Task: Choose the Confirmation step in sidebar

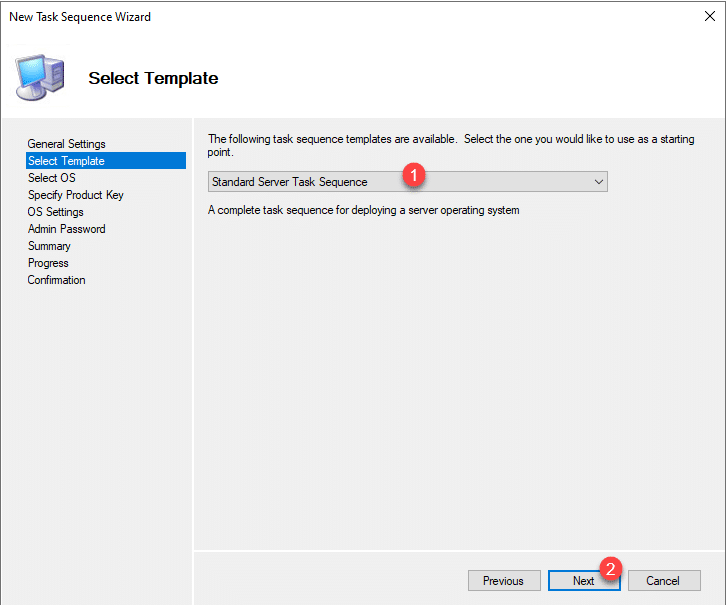Action: pos(56,280)
